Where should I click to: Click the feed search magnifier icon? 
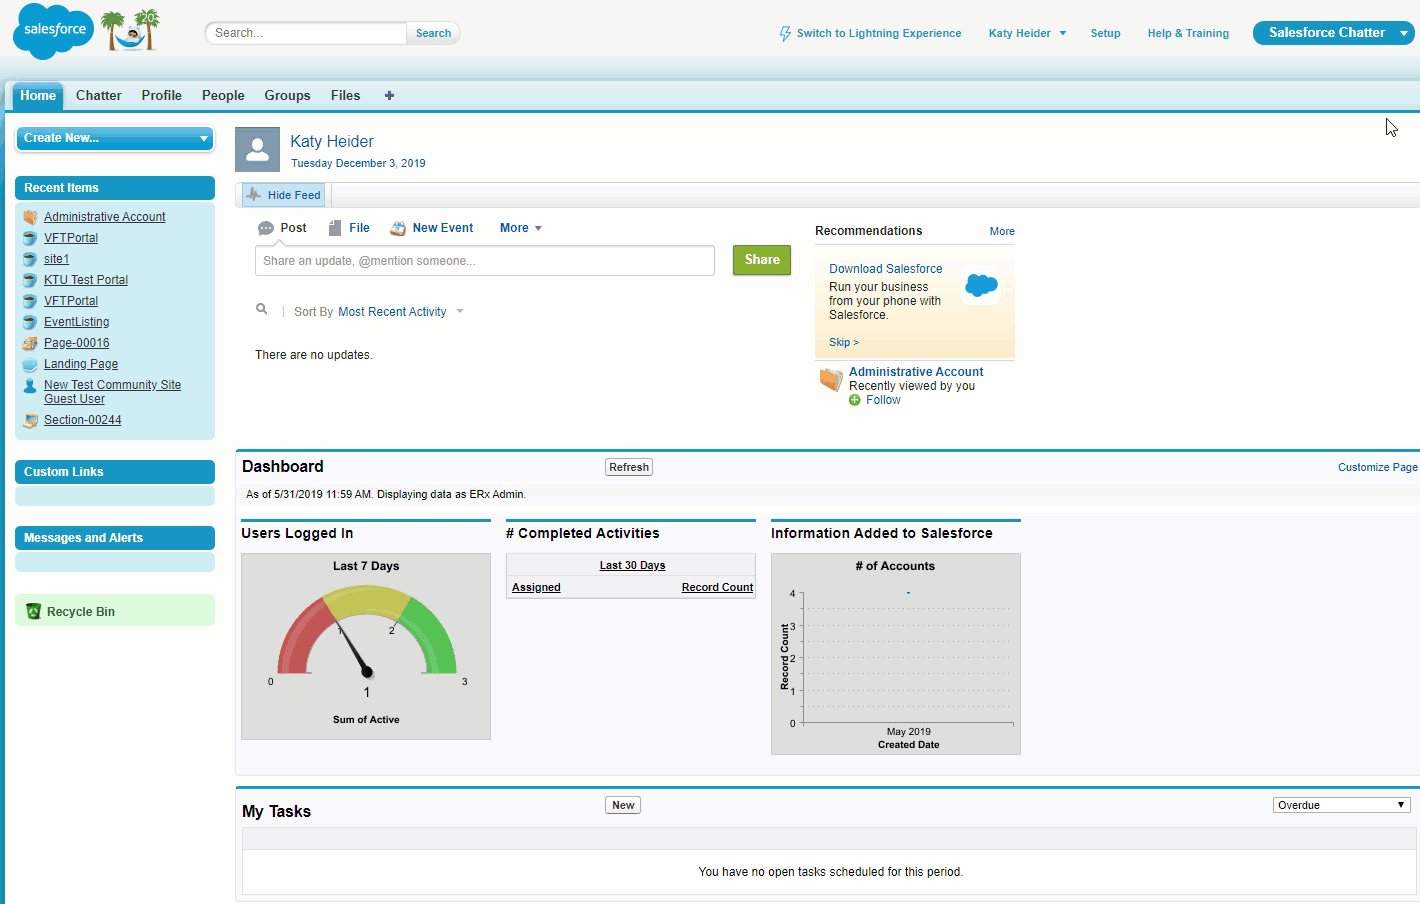pyautogui.click(x=262, y=310)
